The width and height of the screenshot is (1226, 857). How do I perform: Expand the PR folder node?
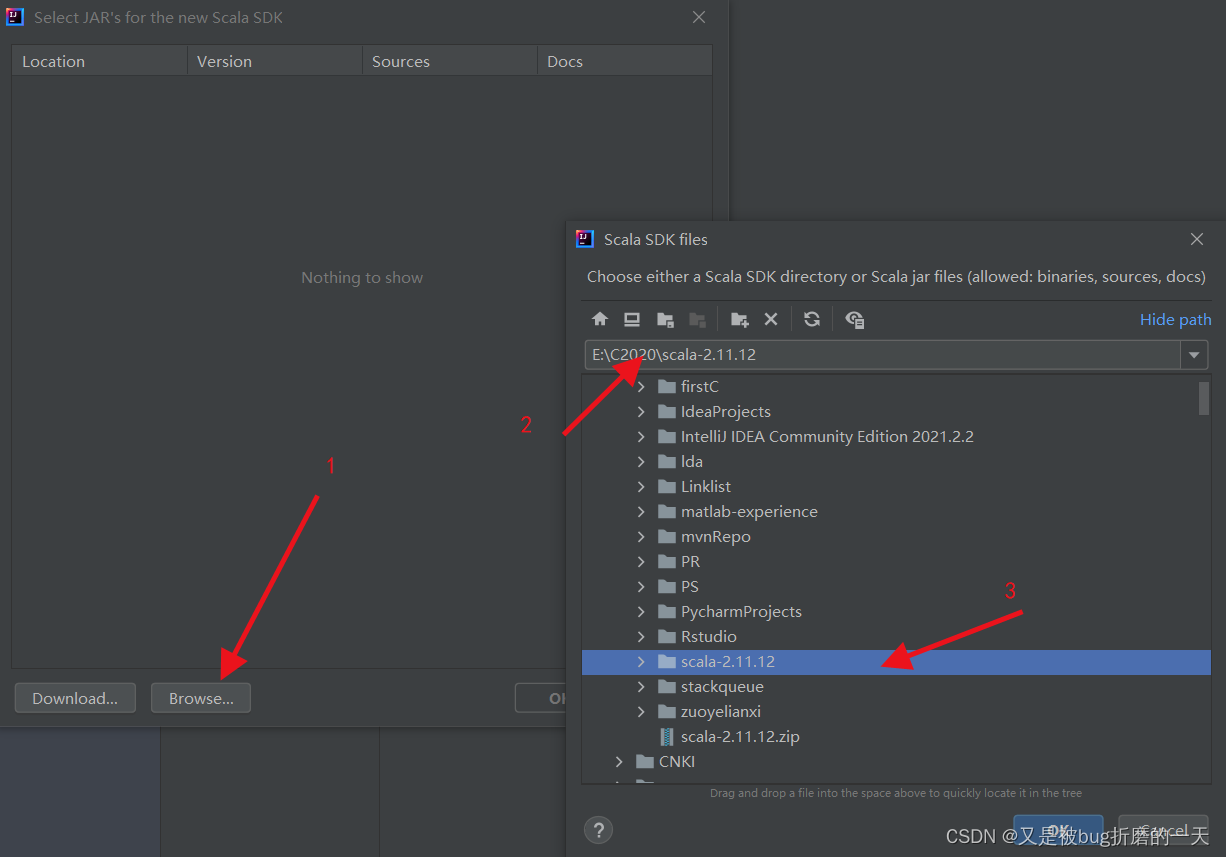641,562
